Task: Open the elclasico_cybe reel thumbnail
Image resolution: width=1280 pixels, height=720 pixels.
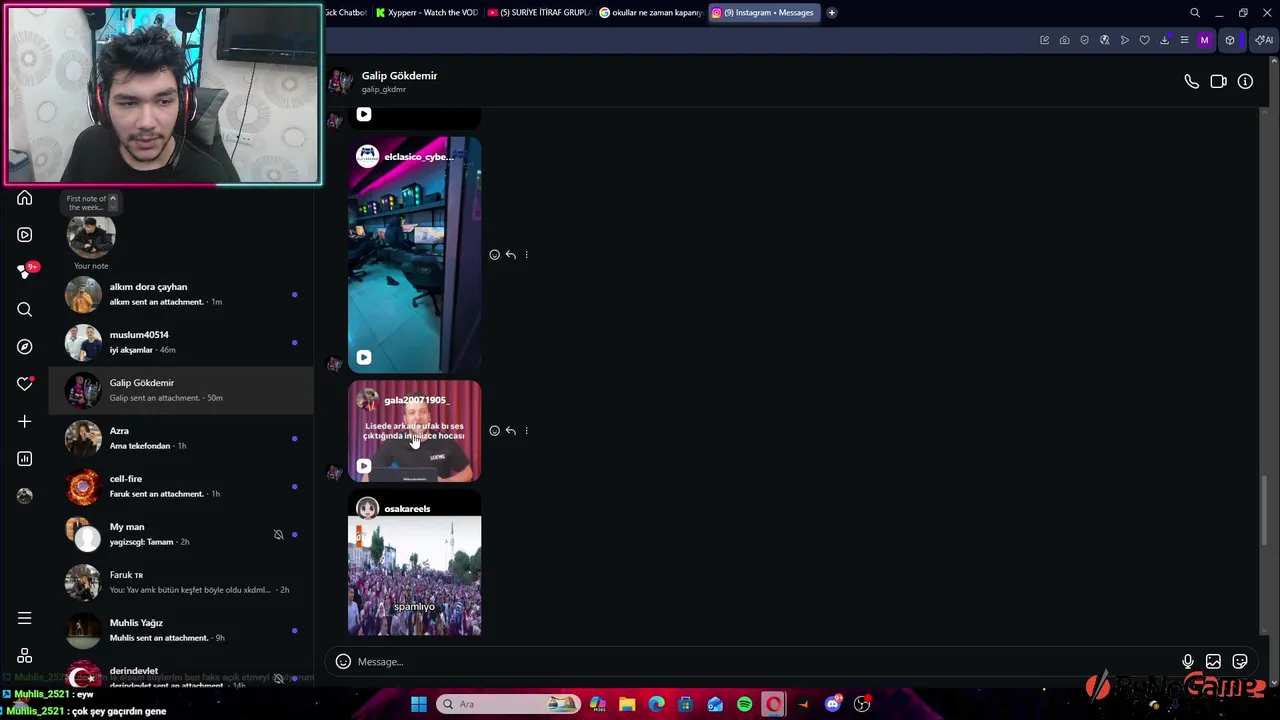Action: pos(414,255)
